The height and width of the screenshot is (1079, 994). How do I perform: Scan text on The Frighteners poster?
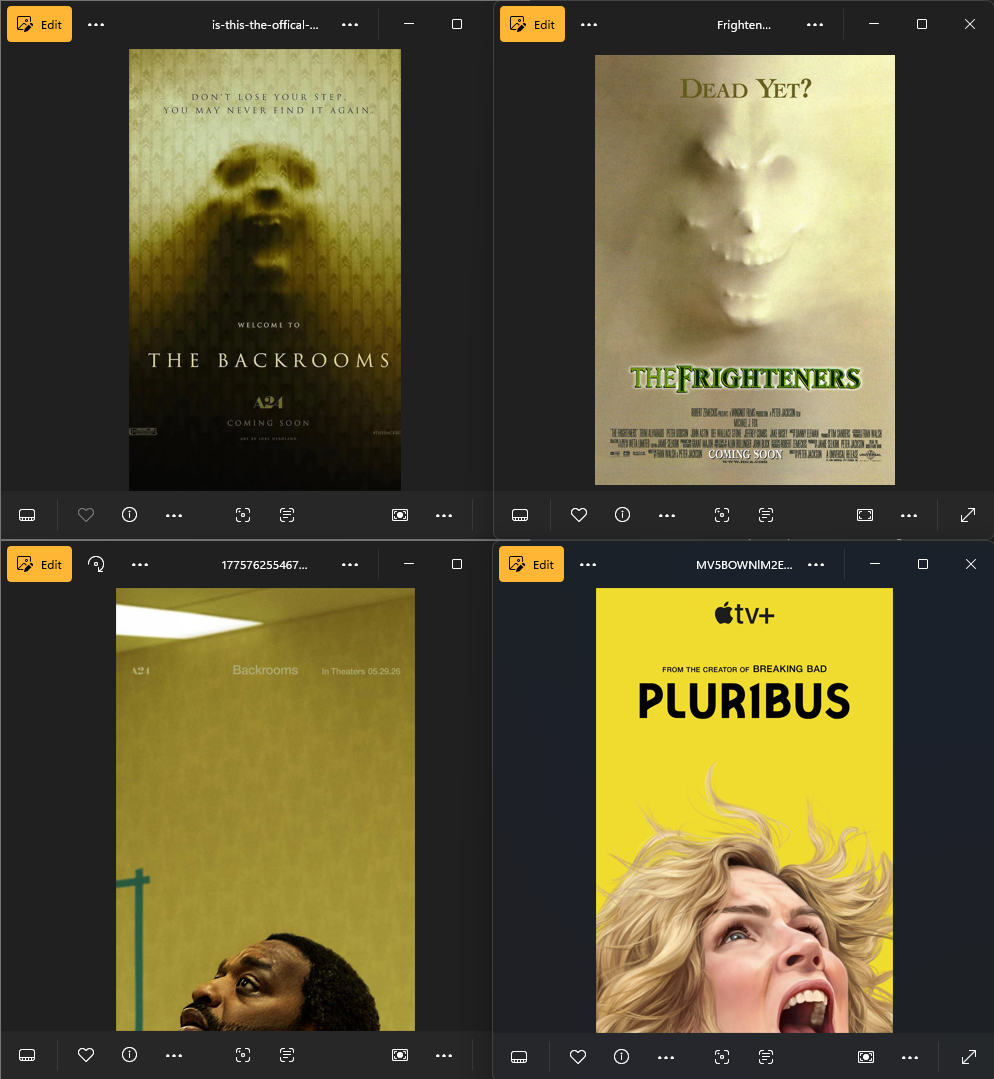[766, 515]
